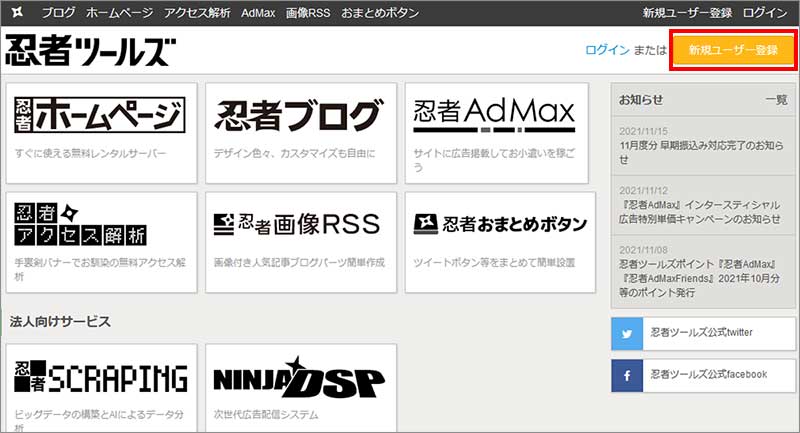Click the 忍者ツールズ site logo
The width and height of the screenshot is (800, 433).
click(90, 50)
